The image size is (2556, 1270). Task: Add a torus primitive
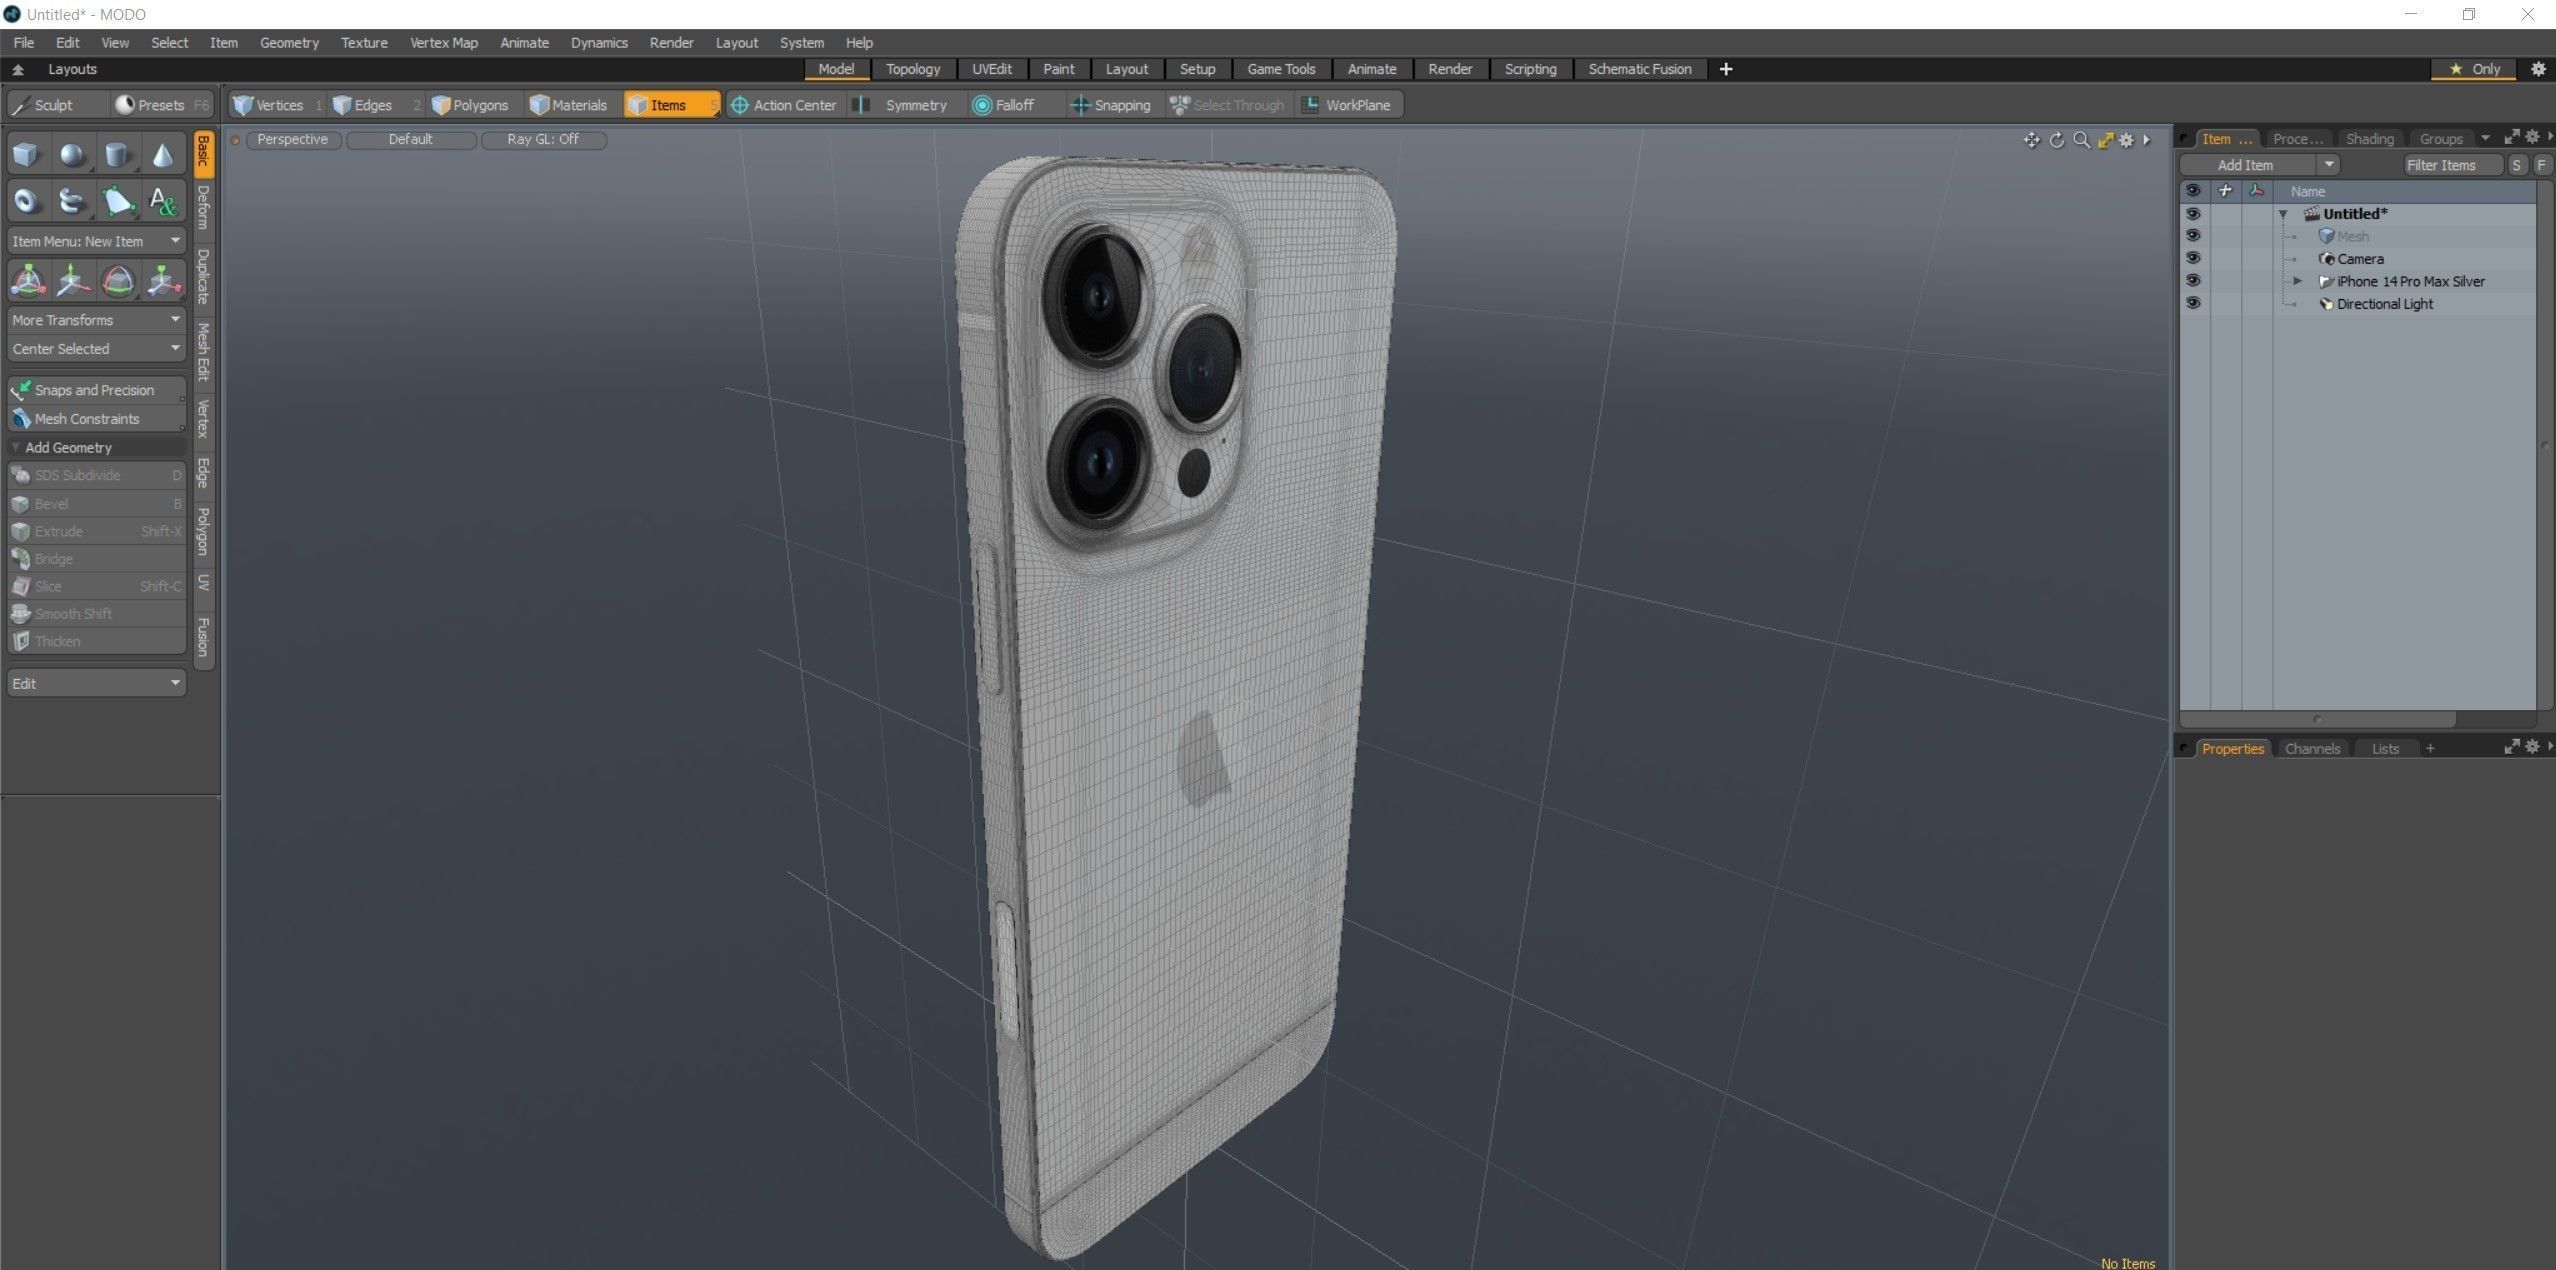click(x=27, y=201)
